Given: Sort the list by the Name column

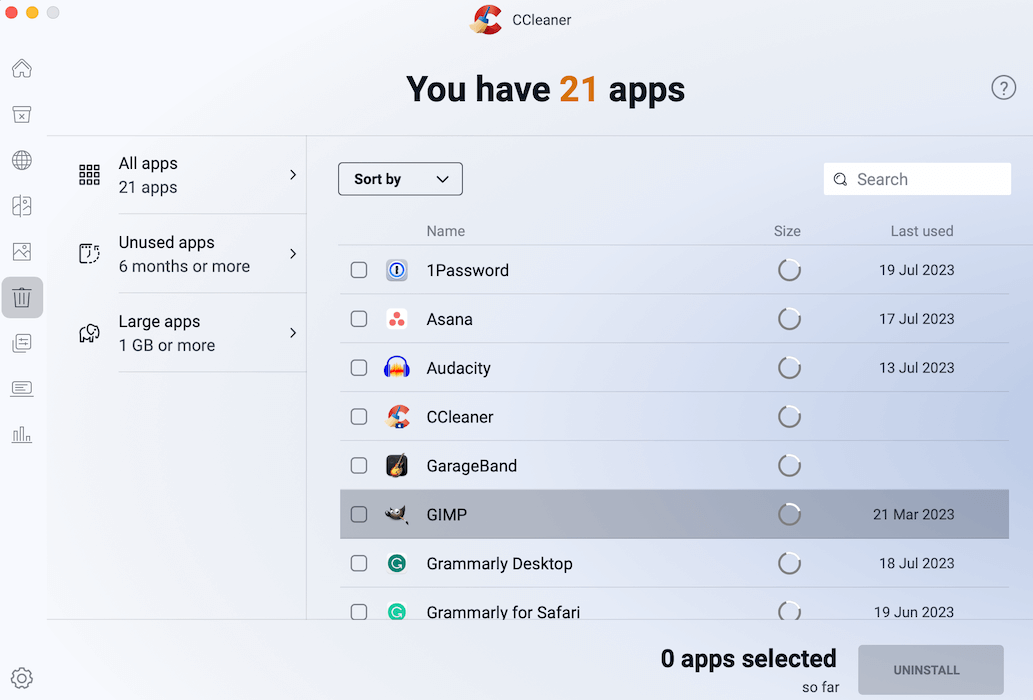Looking at the screenshot, I should pyautogui.click(x=445, y=231).
